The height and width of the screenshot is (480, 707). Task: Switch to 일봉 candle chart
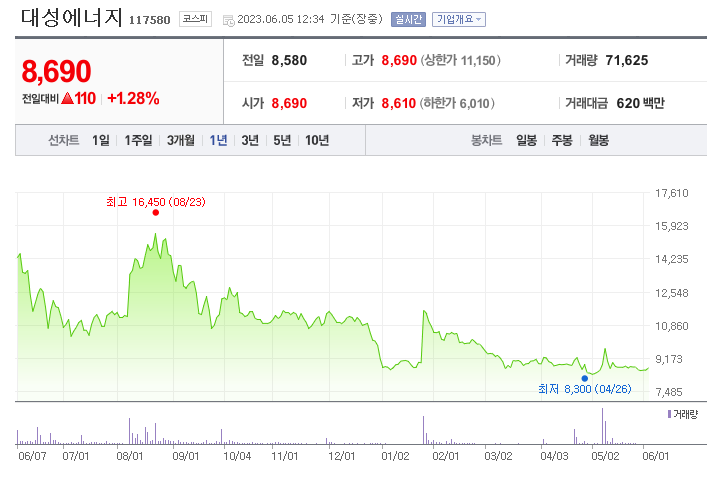pyautogui.click(x=526, y=140)
